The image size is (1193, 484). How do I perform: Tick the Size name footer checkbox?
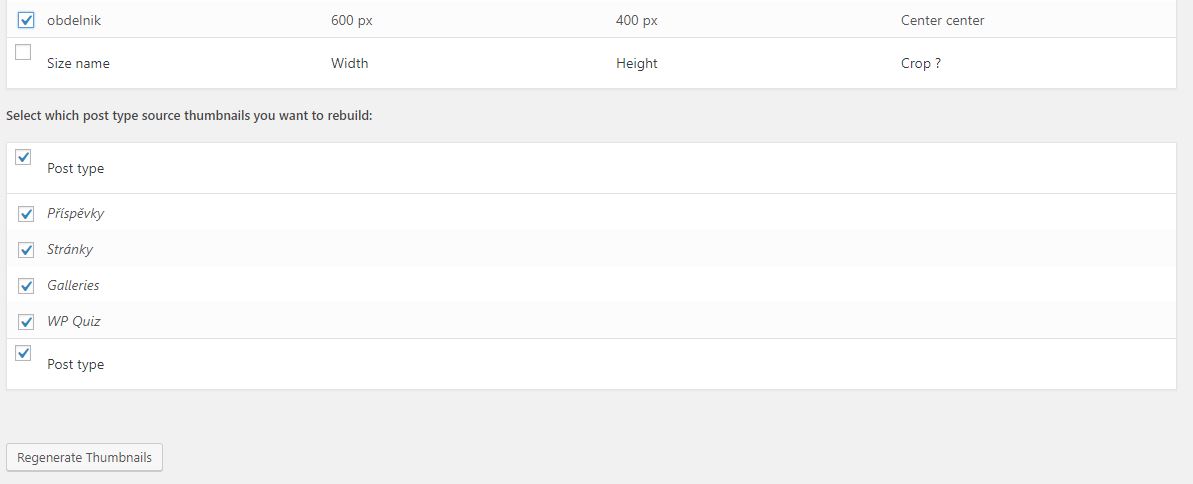coord(24,52)
